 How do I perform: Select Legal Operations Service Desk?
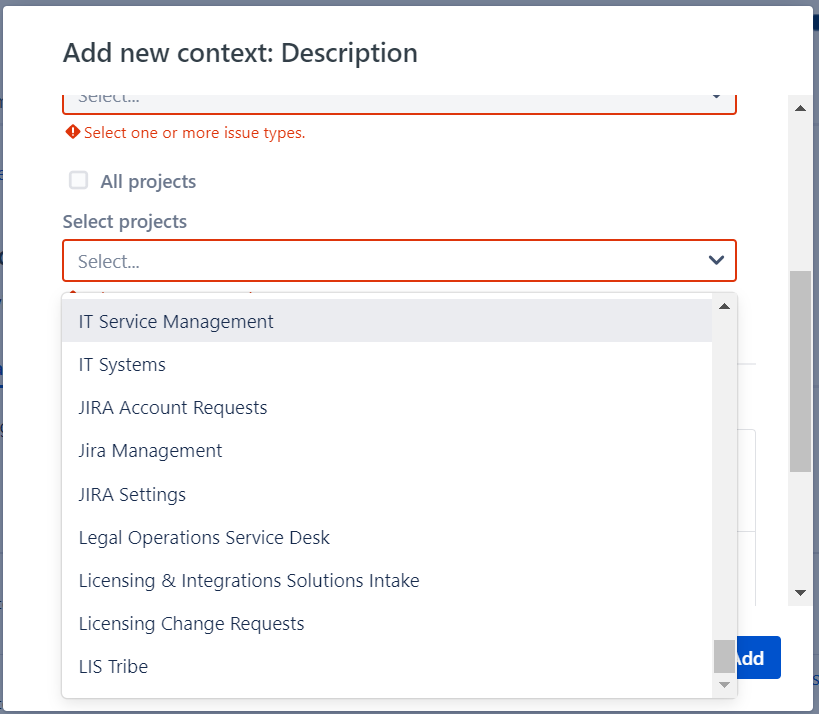point(204,538)
